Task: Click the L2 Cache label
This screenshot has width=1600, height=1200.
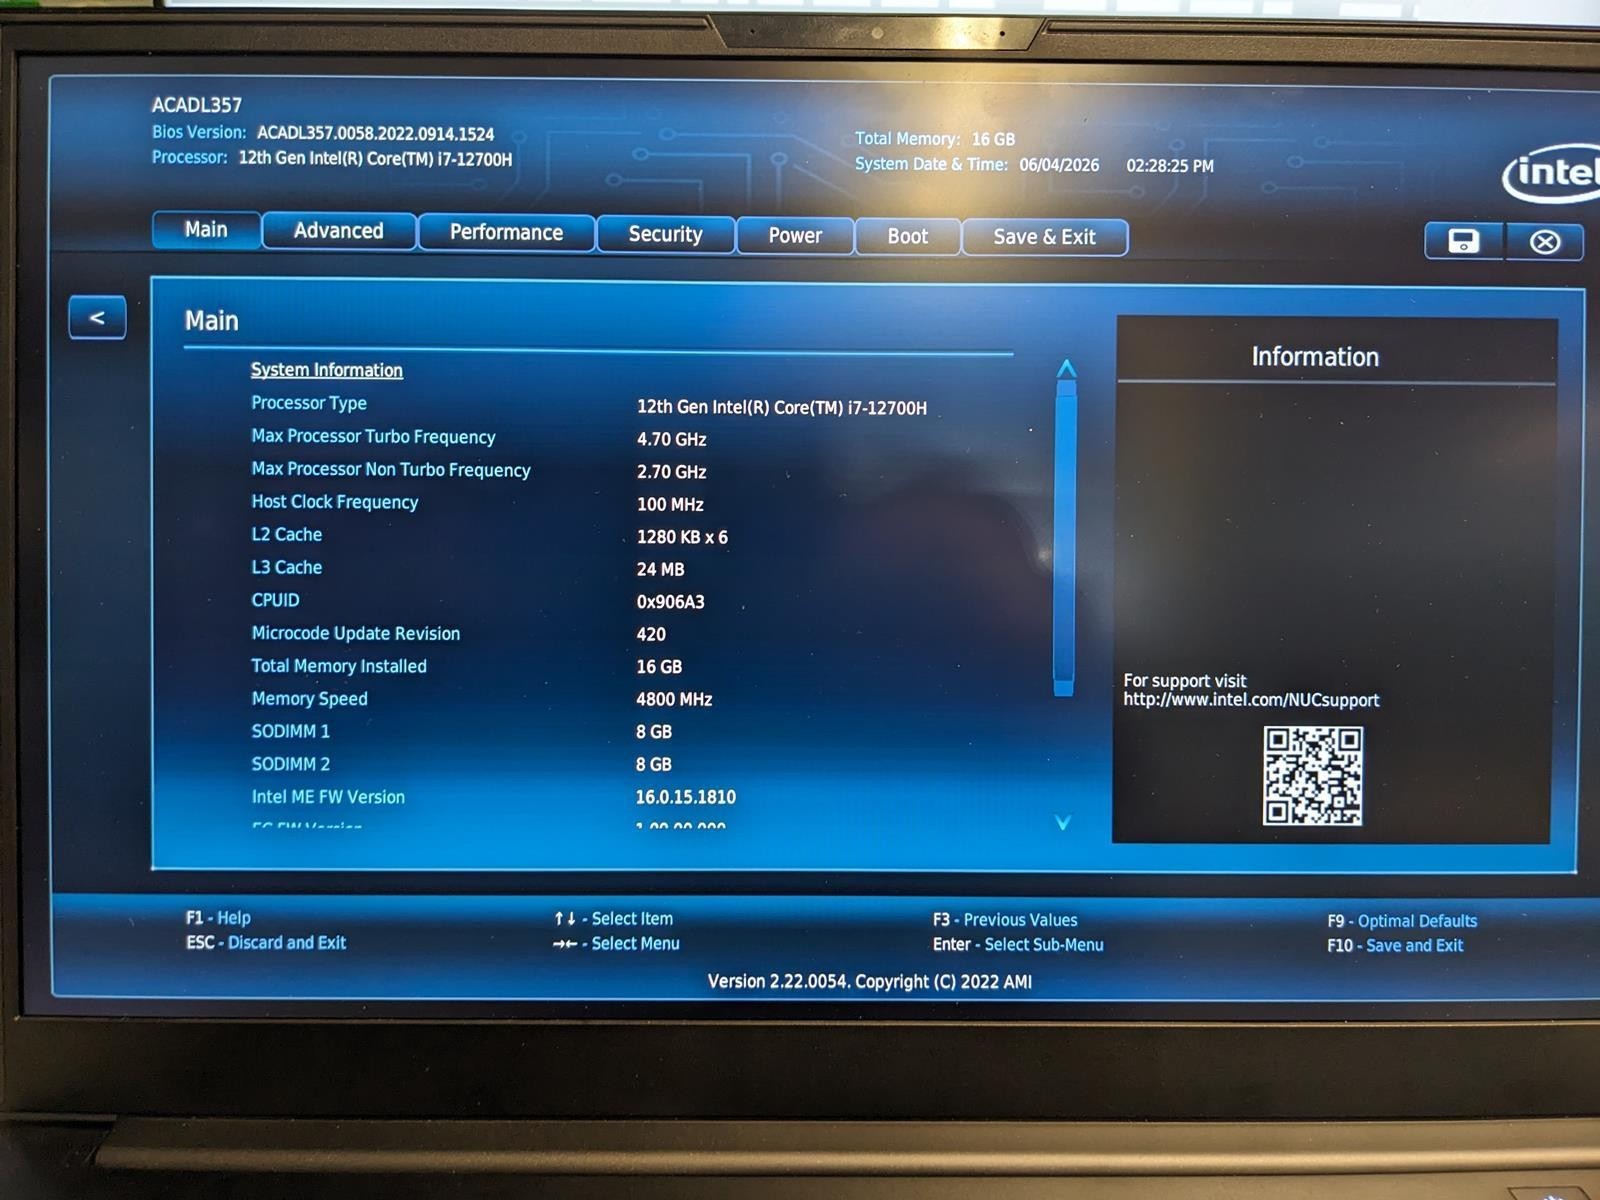Action: [x=287, y=535]
